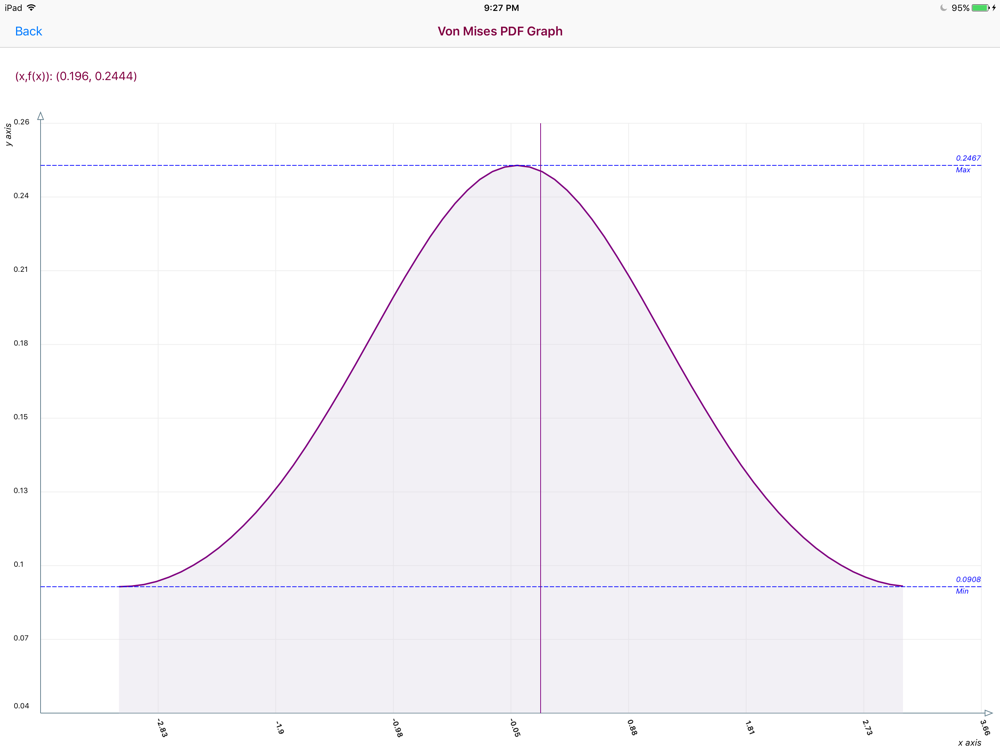Screen dimensions: 1000x750
Task: Click the vertical cursor line on the graph
Action: (x=541, y=418)
